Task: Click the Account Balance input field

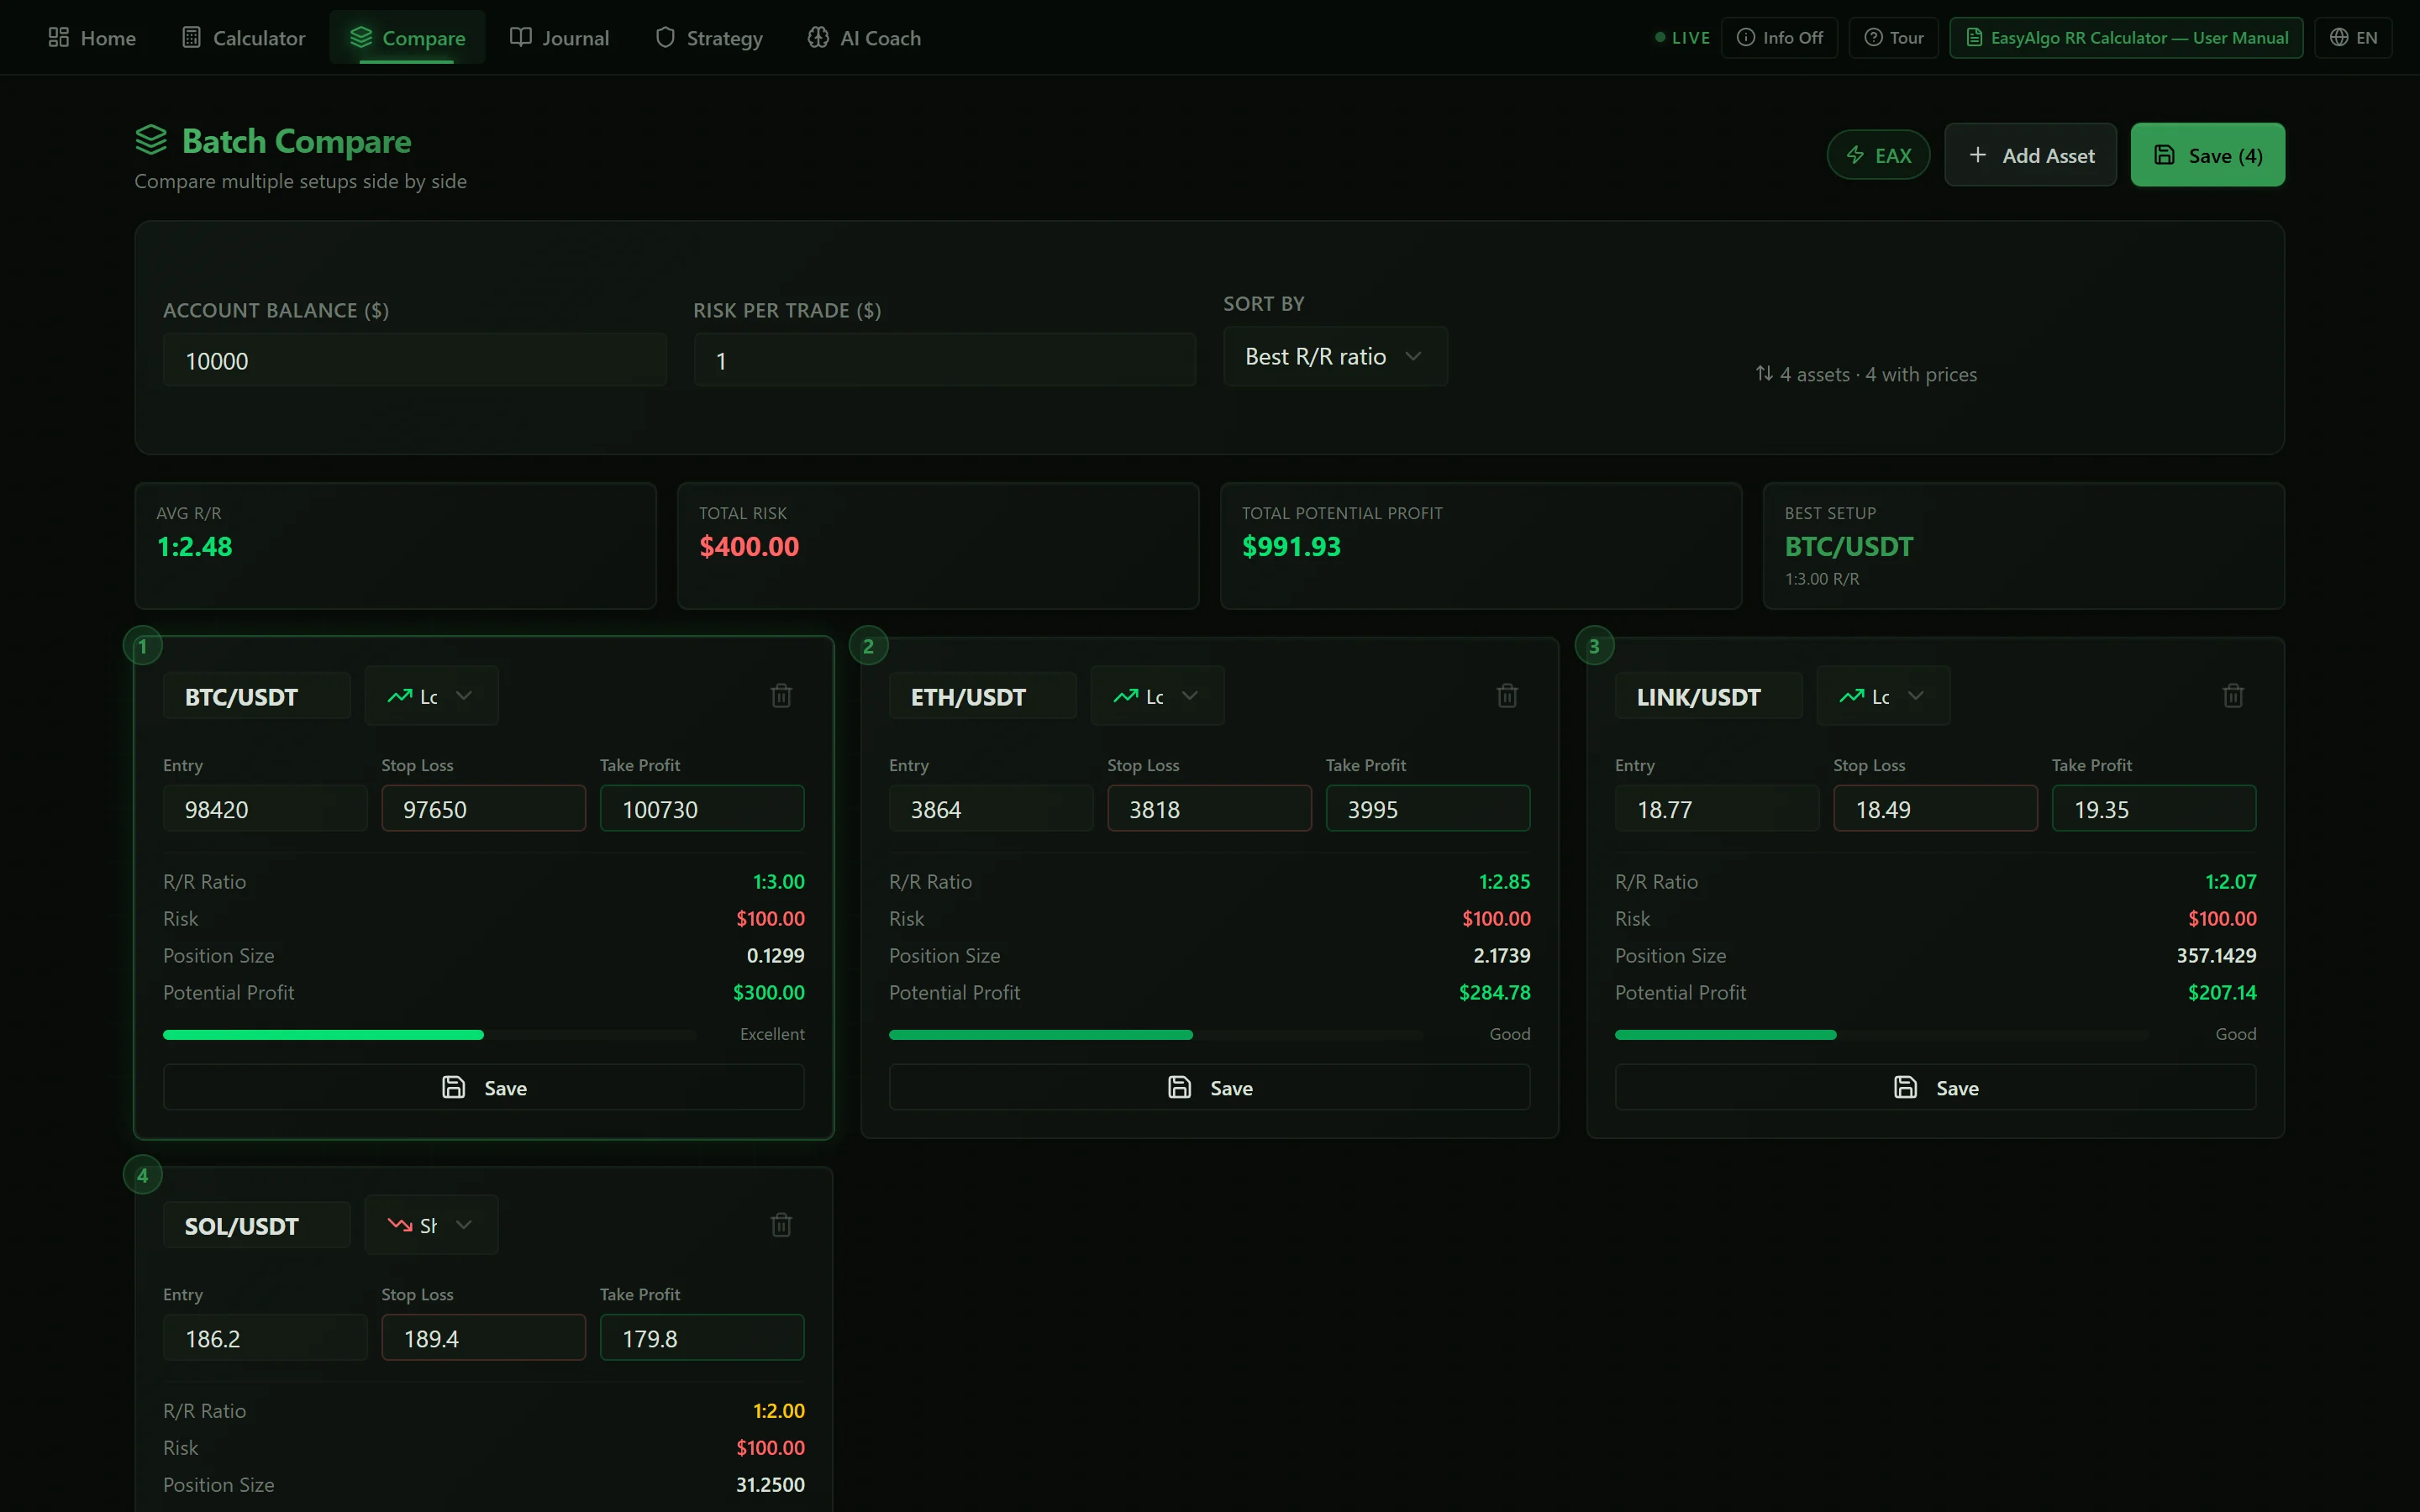Action: [x=414, y=360]
